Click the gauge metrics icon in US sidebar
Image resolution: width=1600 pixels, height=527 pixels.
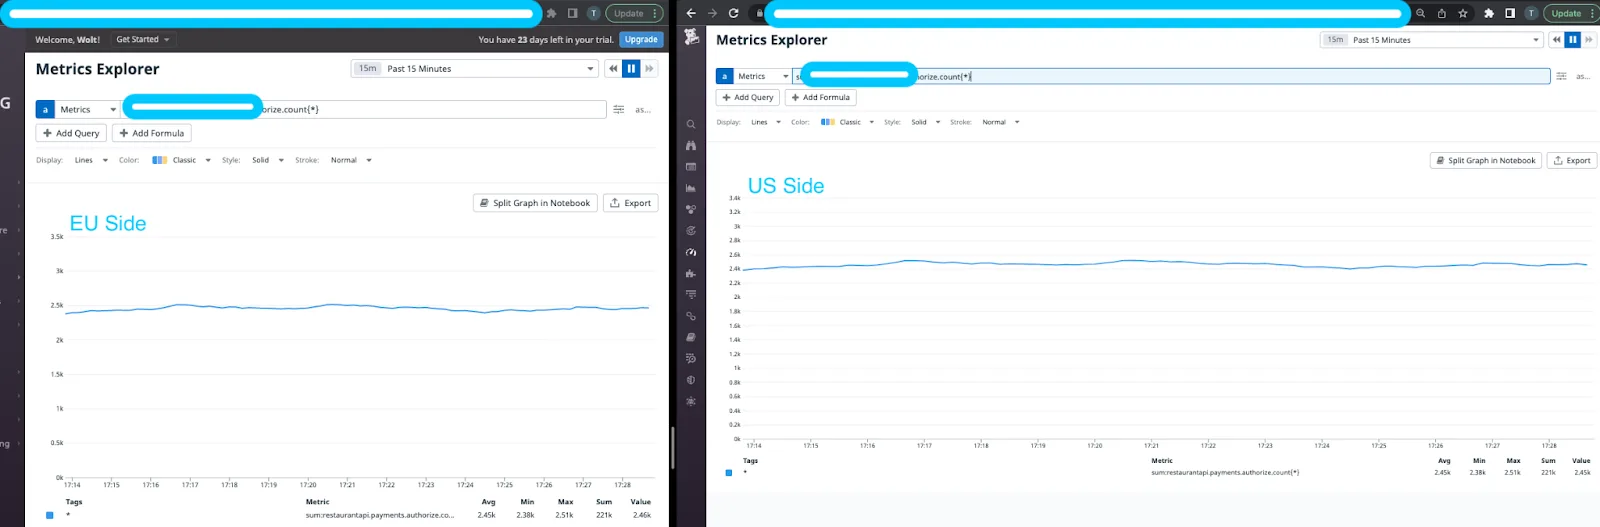(691, 252)
